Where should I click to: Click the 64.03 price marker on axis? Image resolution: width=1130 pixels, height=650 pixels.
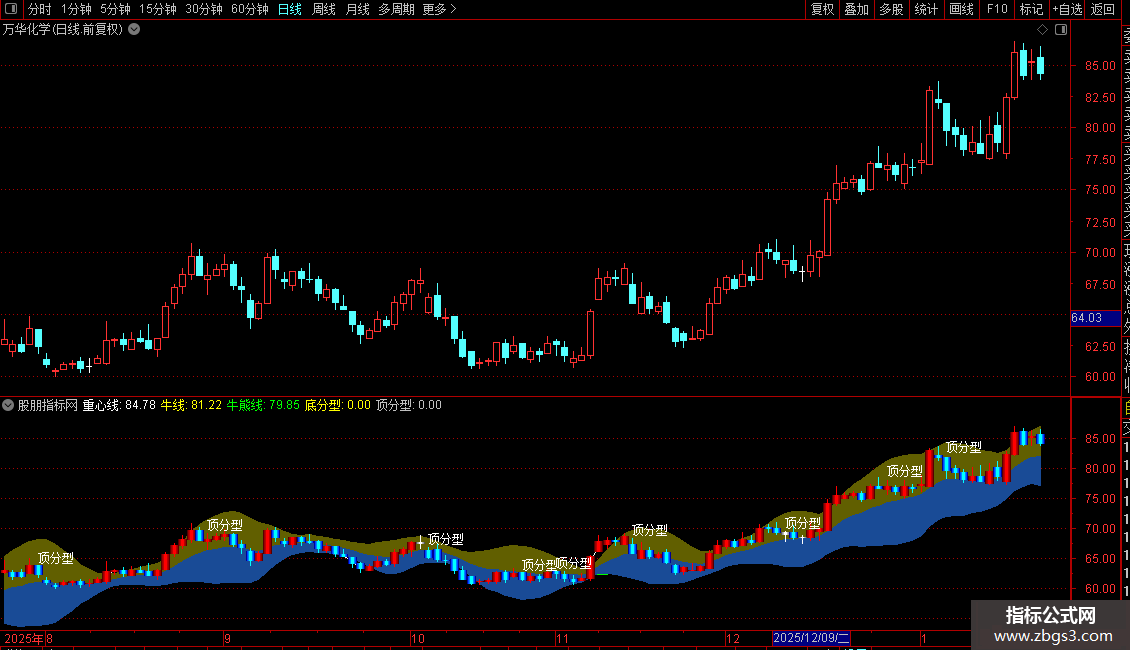[x=1095, y=318]
